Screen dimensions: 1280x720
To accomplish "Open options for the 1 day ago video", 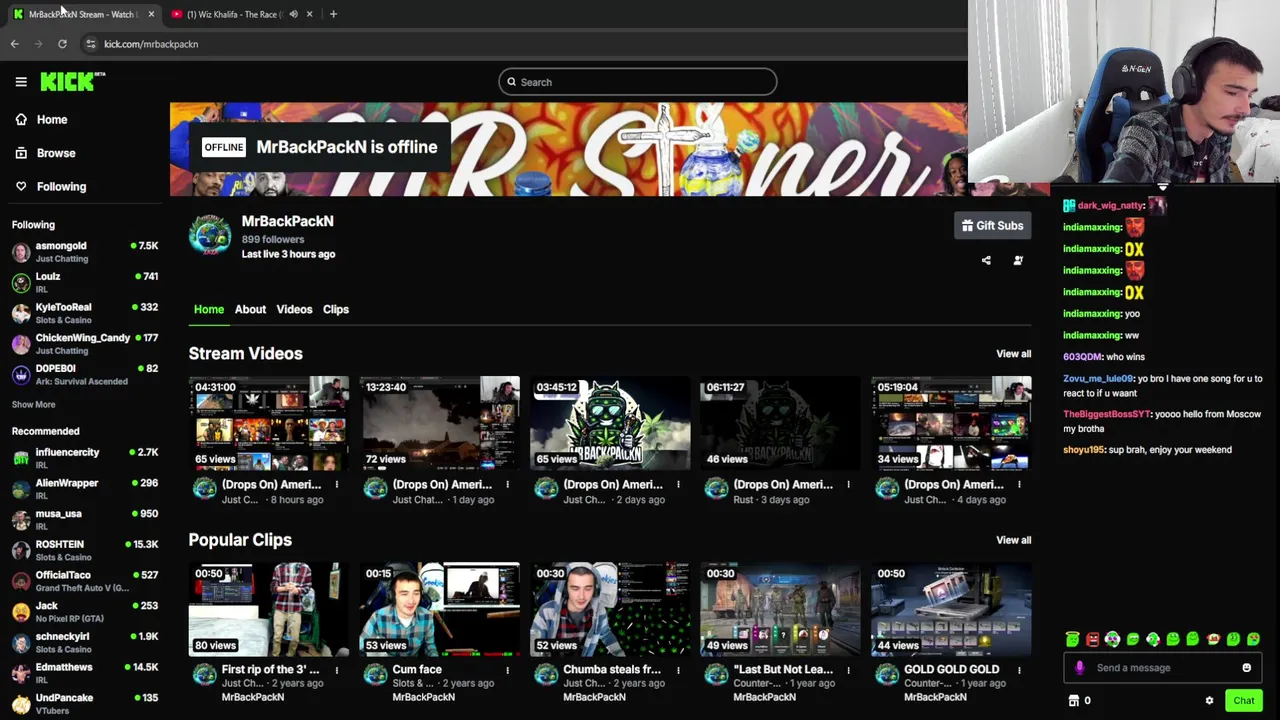I will (507, 485).
